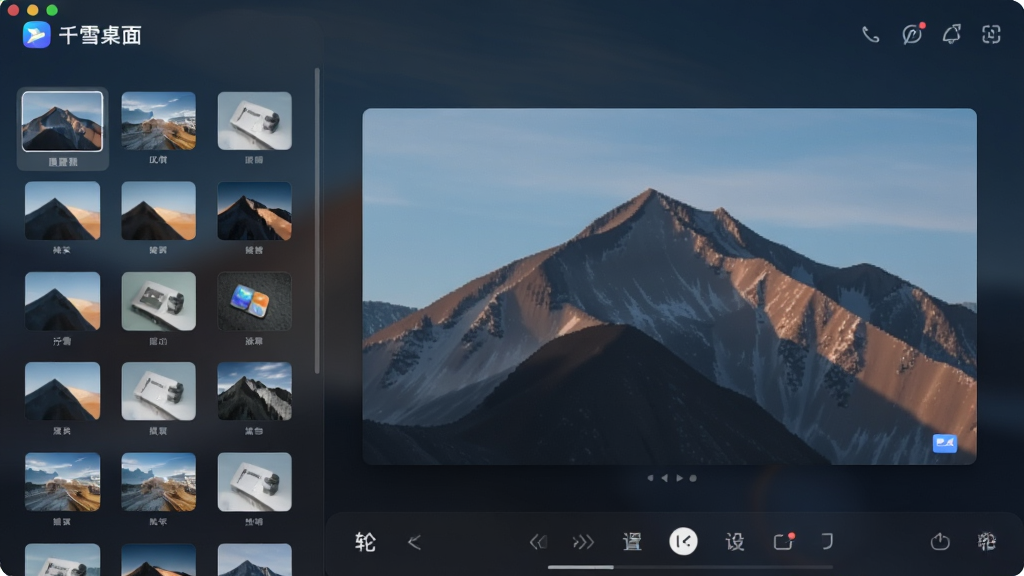1024x576 pixels.
Task: Click the double-left rewind arrows icon
Action: tap(537, 542)
